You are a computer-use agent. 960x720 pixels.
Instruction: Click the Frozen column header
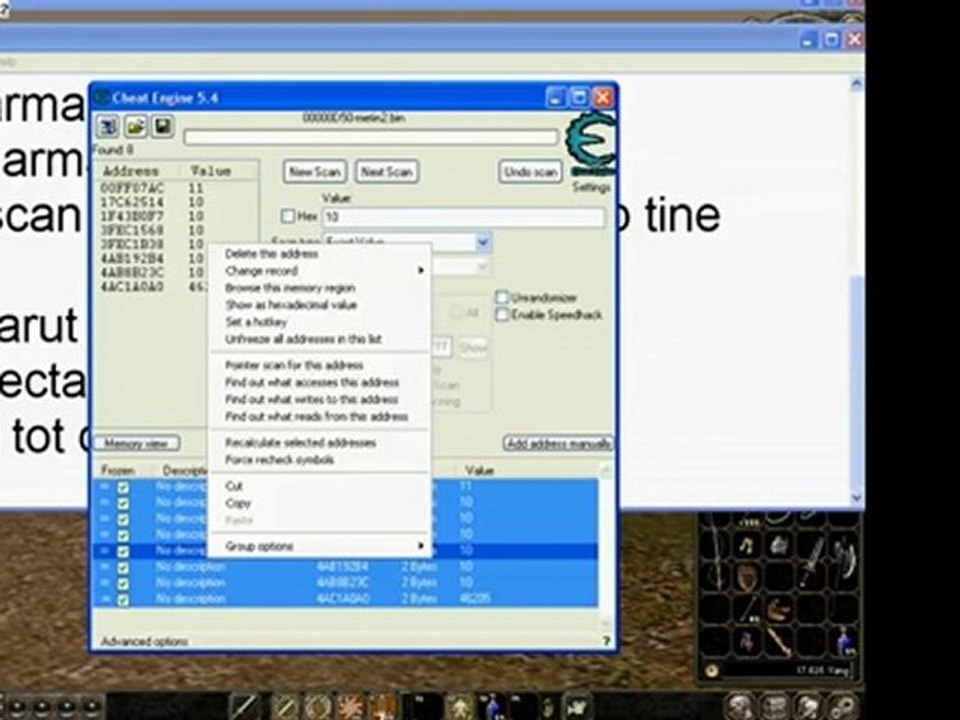[118, 470]
